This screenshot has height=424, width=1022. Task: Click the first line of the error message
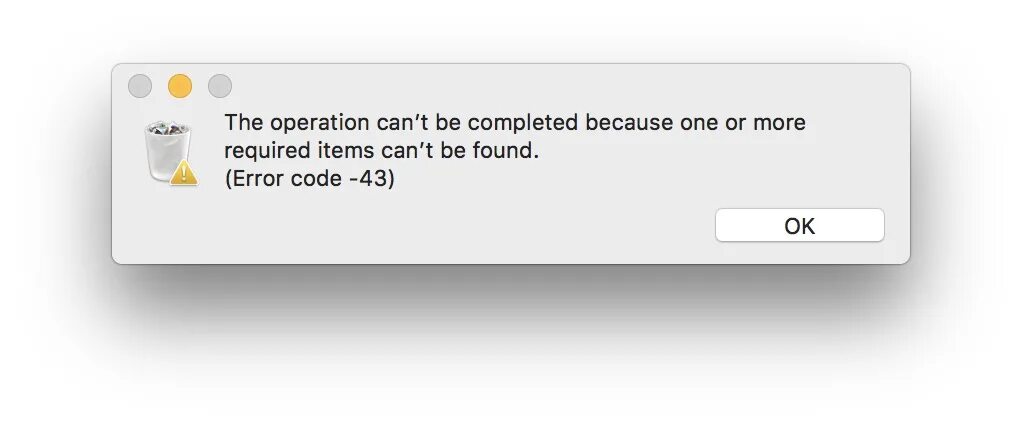click(515, 123)
